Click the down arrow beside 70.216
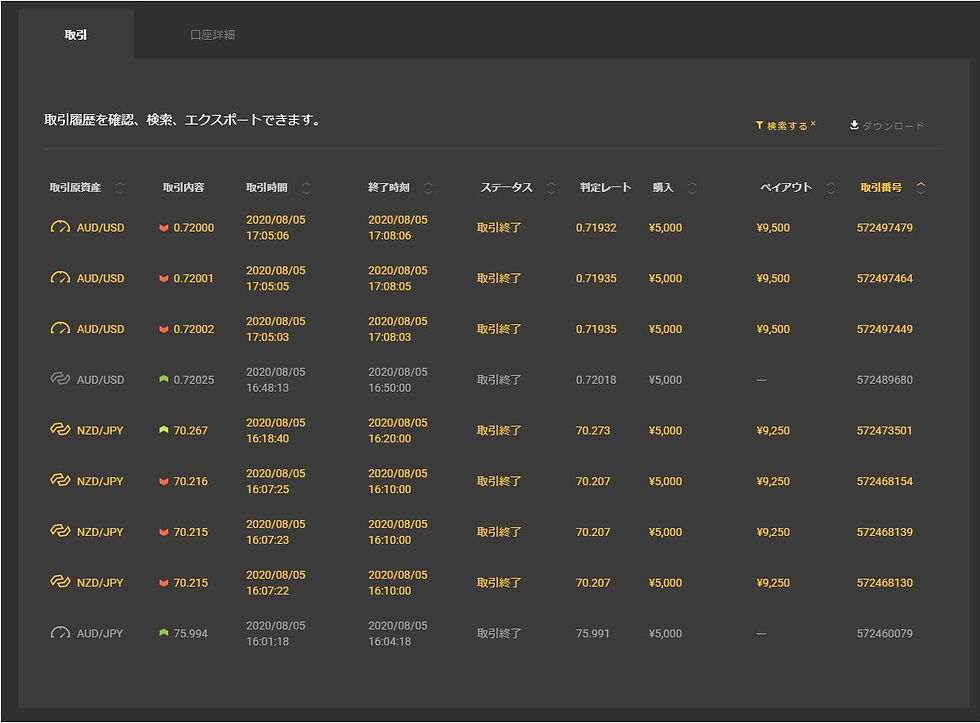The height and width of the screenshot is (723, 980). 164,481
